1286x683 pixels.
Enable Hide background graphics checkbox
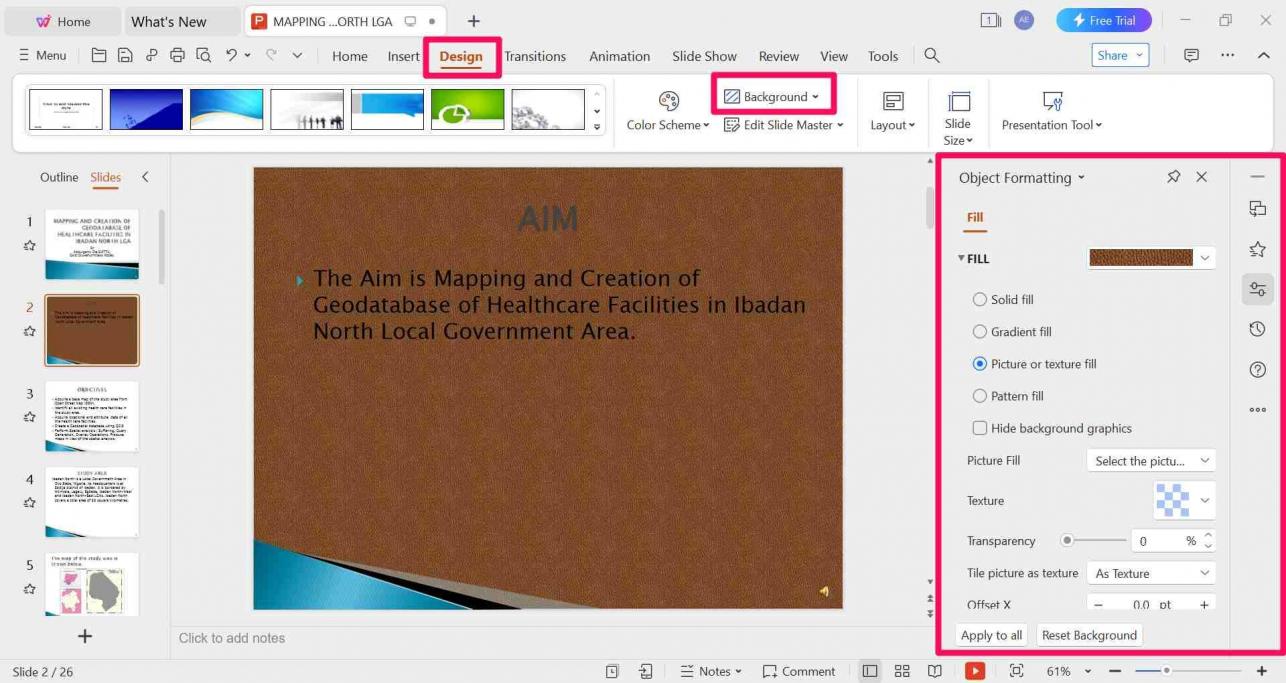[980, 428]
